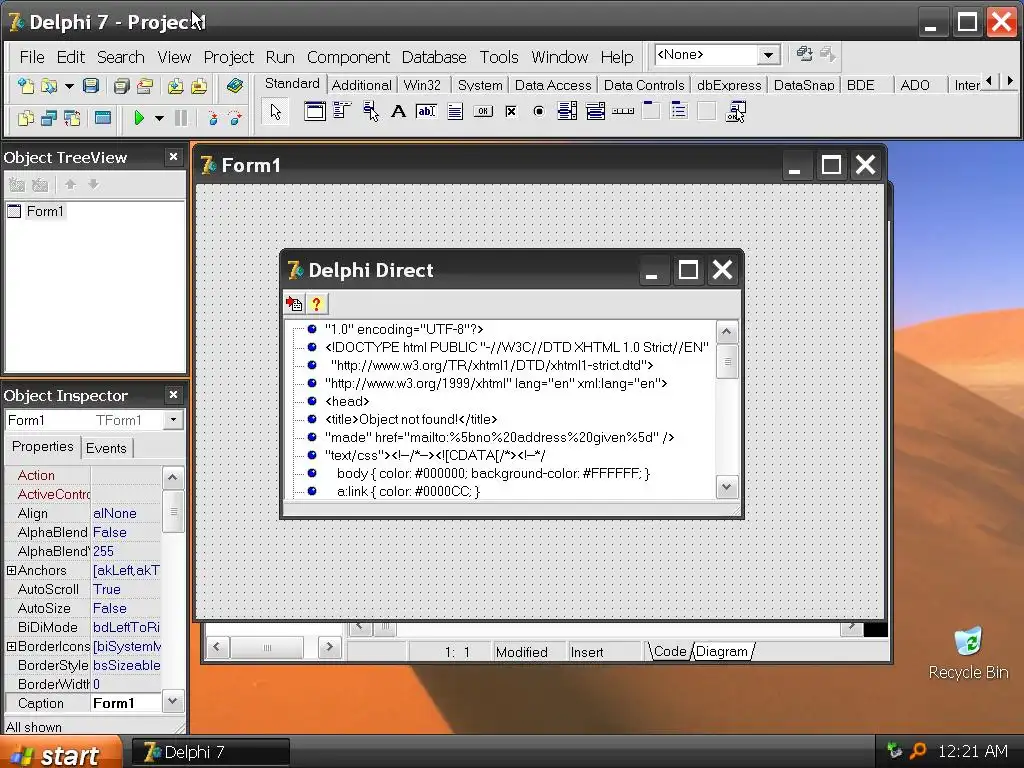Switch to the Additional palette tab

point(361,86)
